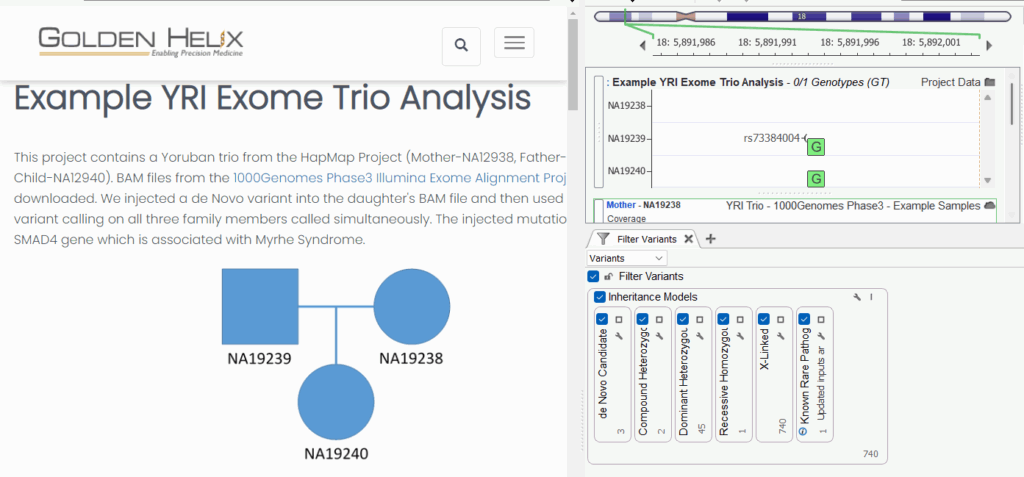Image resolution: width=1024 pixels, height=477 pixels.
Task: Click the cloud icon beside Example Samples
Action: [990, 205]
